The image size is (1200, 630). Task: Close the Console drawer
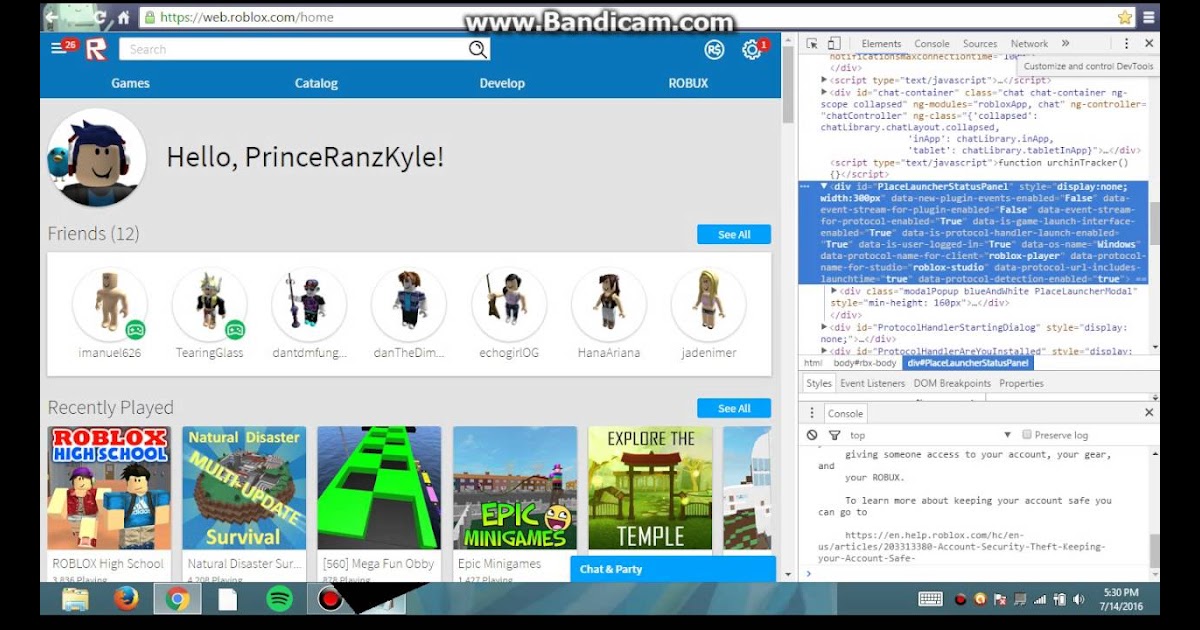[x=1149, y=412]
